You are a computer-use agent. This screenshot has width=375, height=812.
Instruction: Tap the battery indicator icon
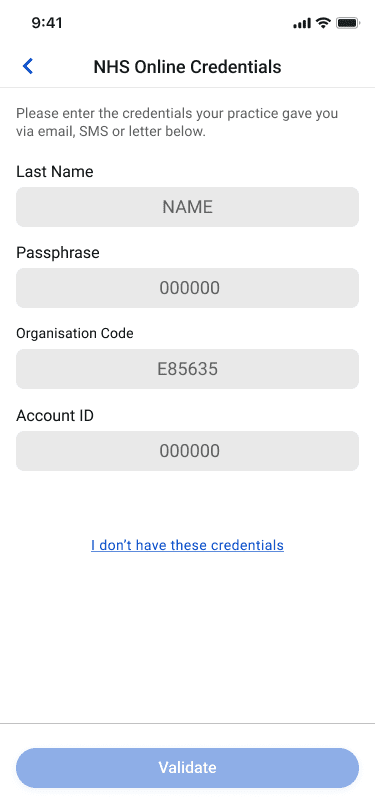coord(348,23)
